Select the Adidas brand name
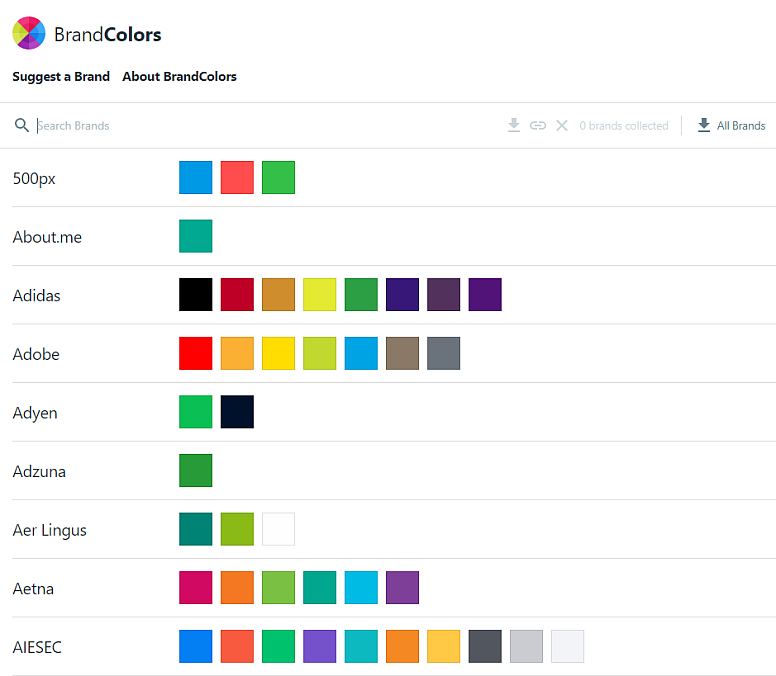Image resolution: width=776 pixels, height=676 pixels. pyautogui.click(x=36, y=295)
